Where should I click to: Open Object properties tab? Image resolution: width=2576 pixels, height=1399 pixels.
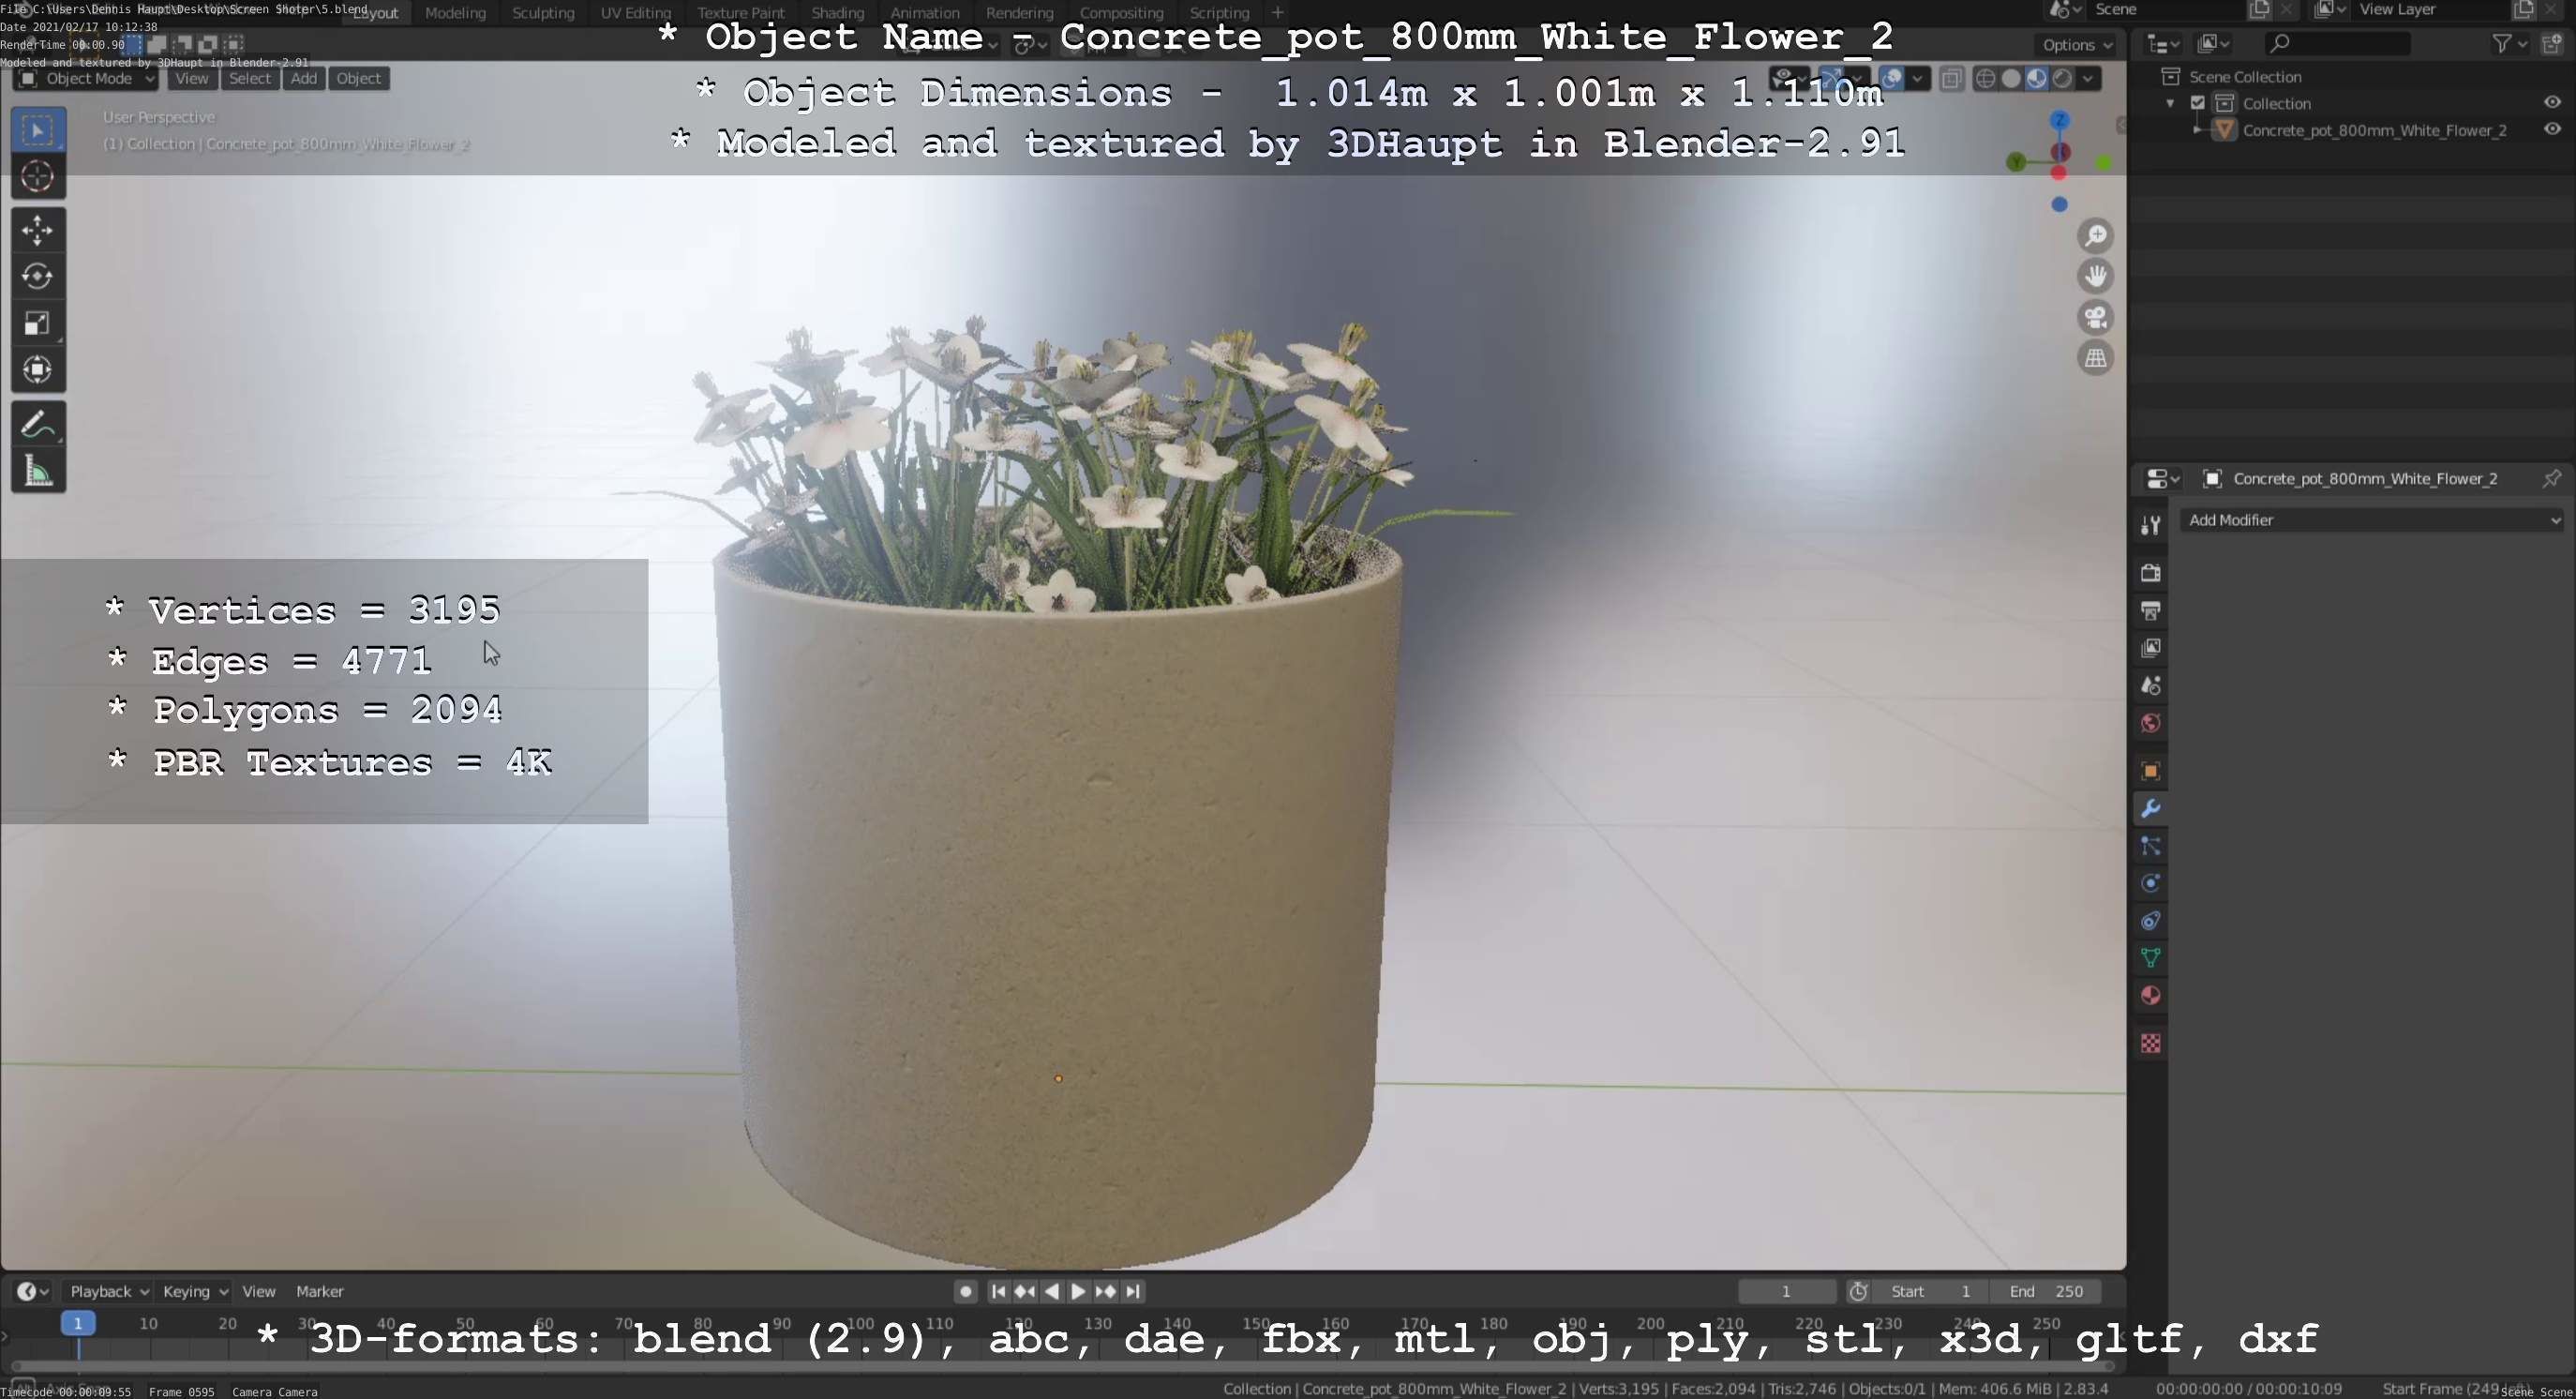[2151, 771]
